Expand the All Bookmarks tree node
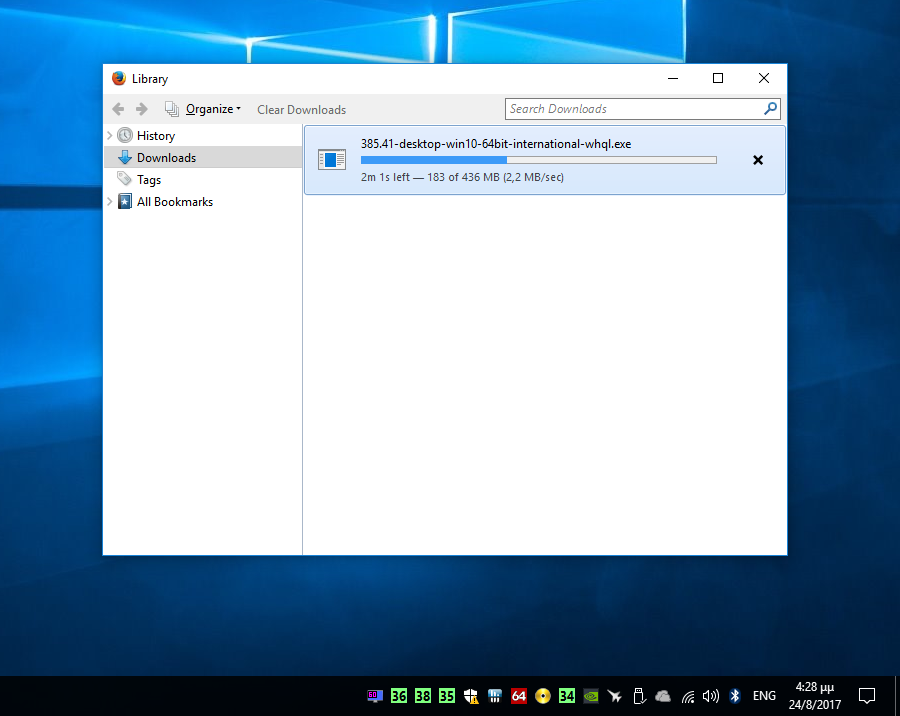900x716 pixels. pyautogui.click(x=110, y=201)
